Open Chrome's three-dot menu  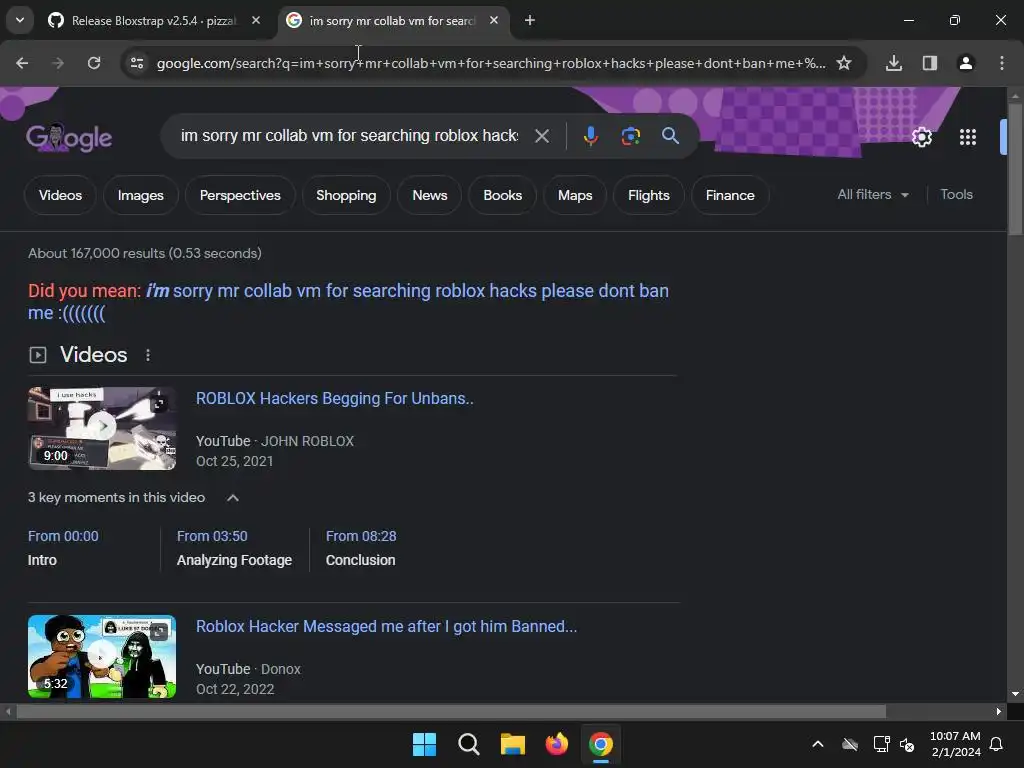tap(1002, 63)
